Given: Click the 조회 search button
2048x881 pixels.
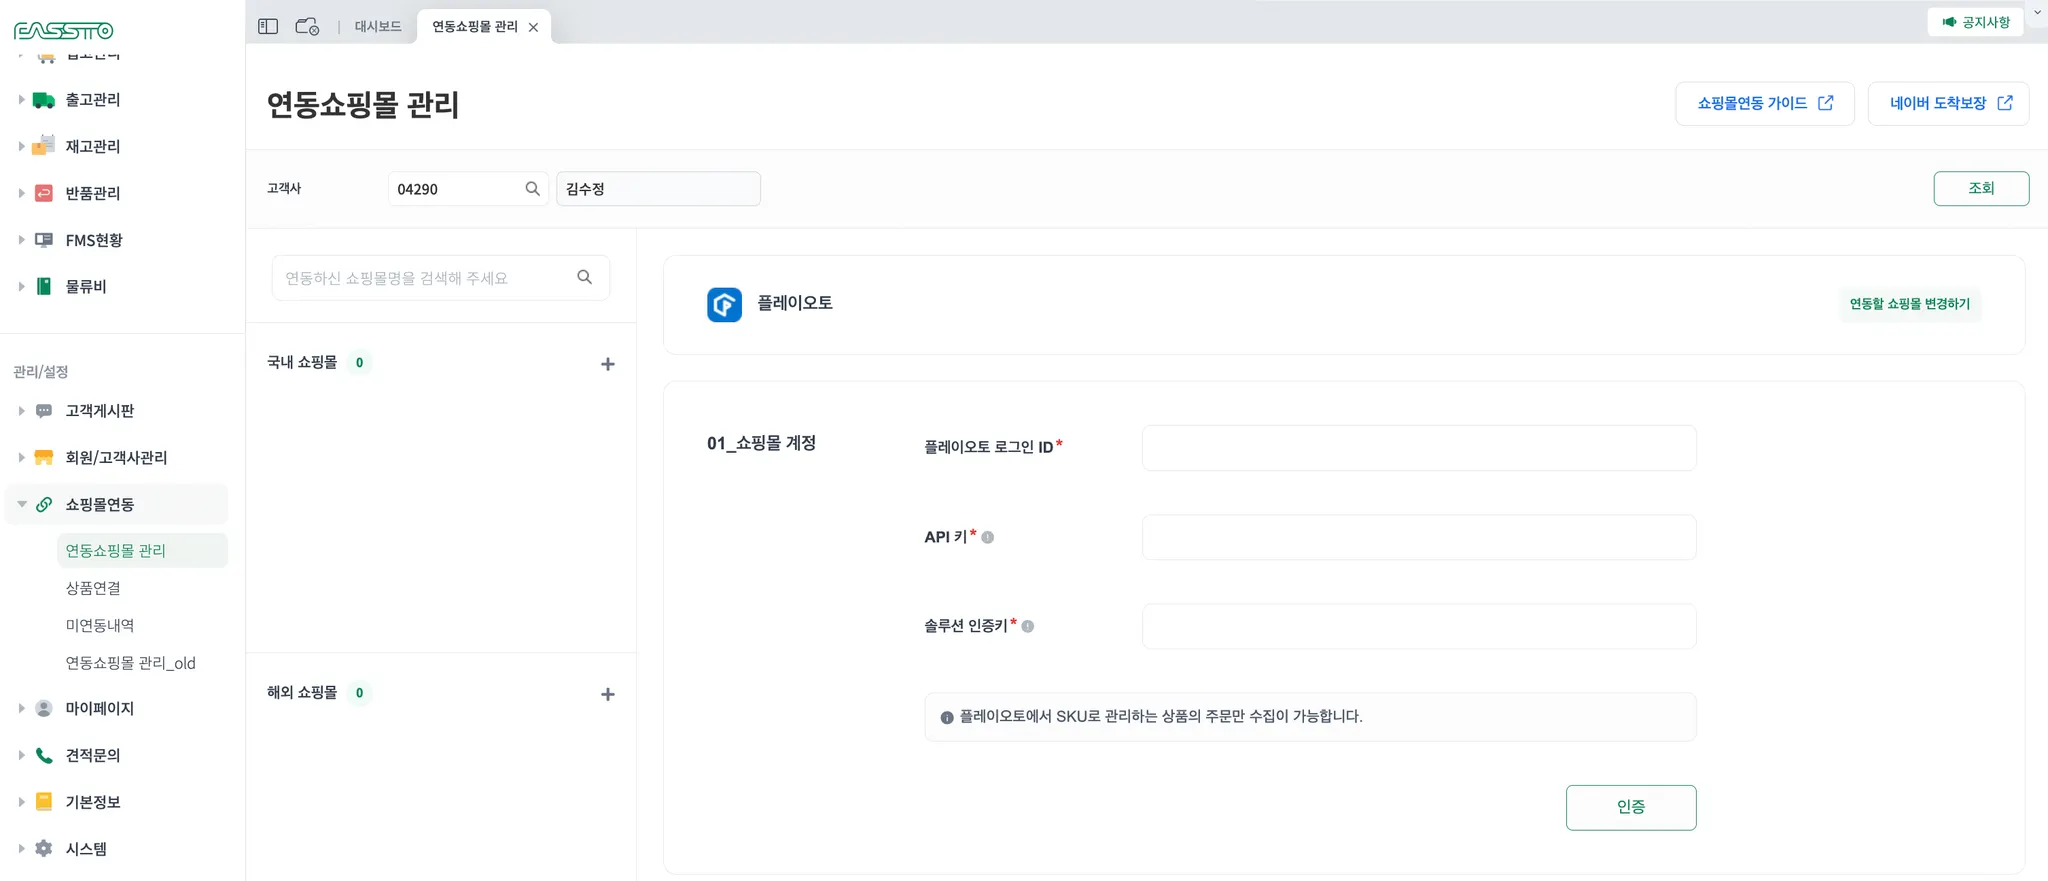Looking at the screenshot, I should 1981,188.
